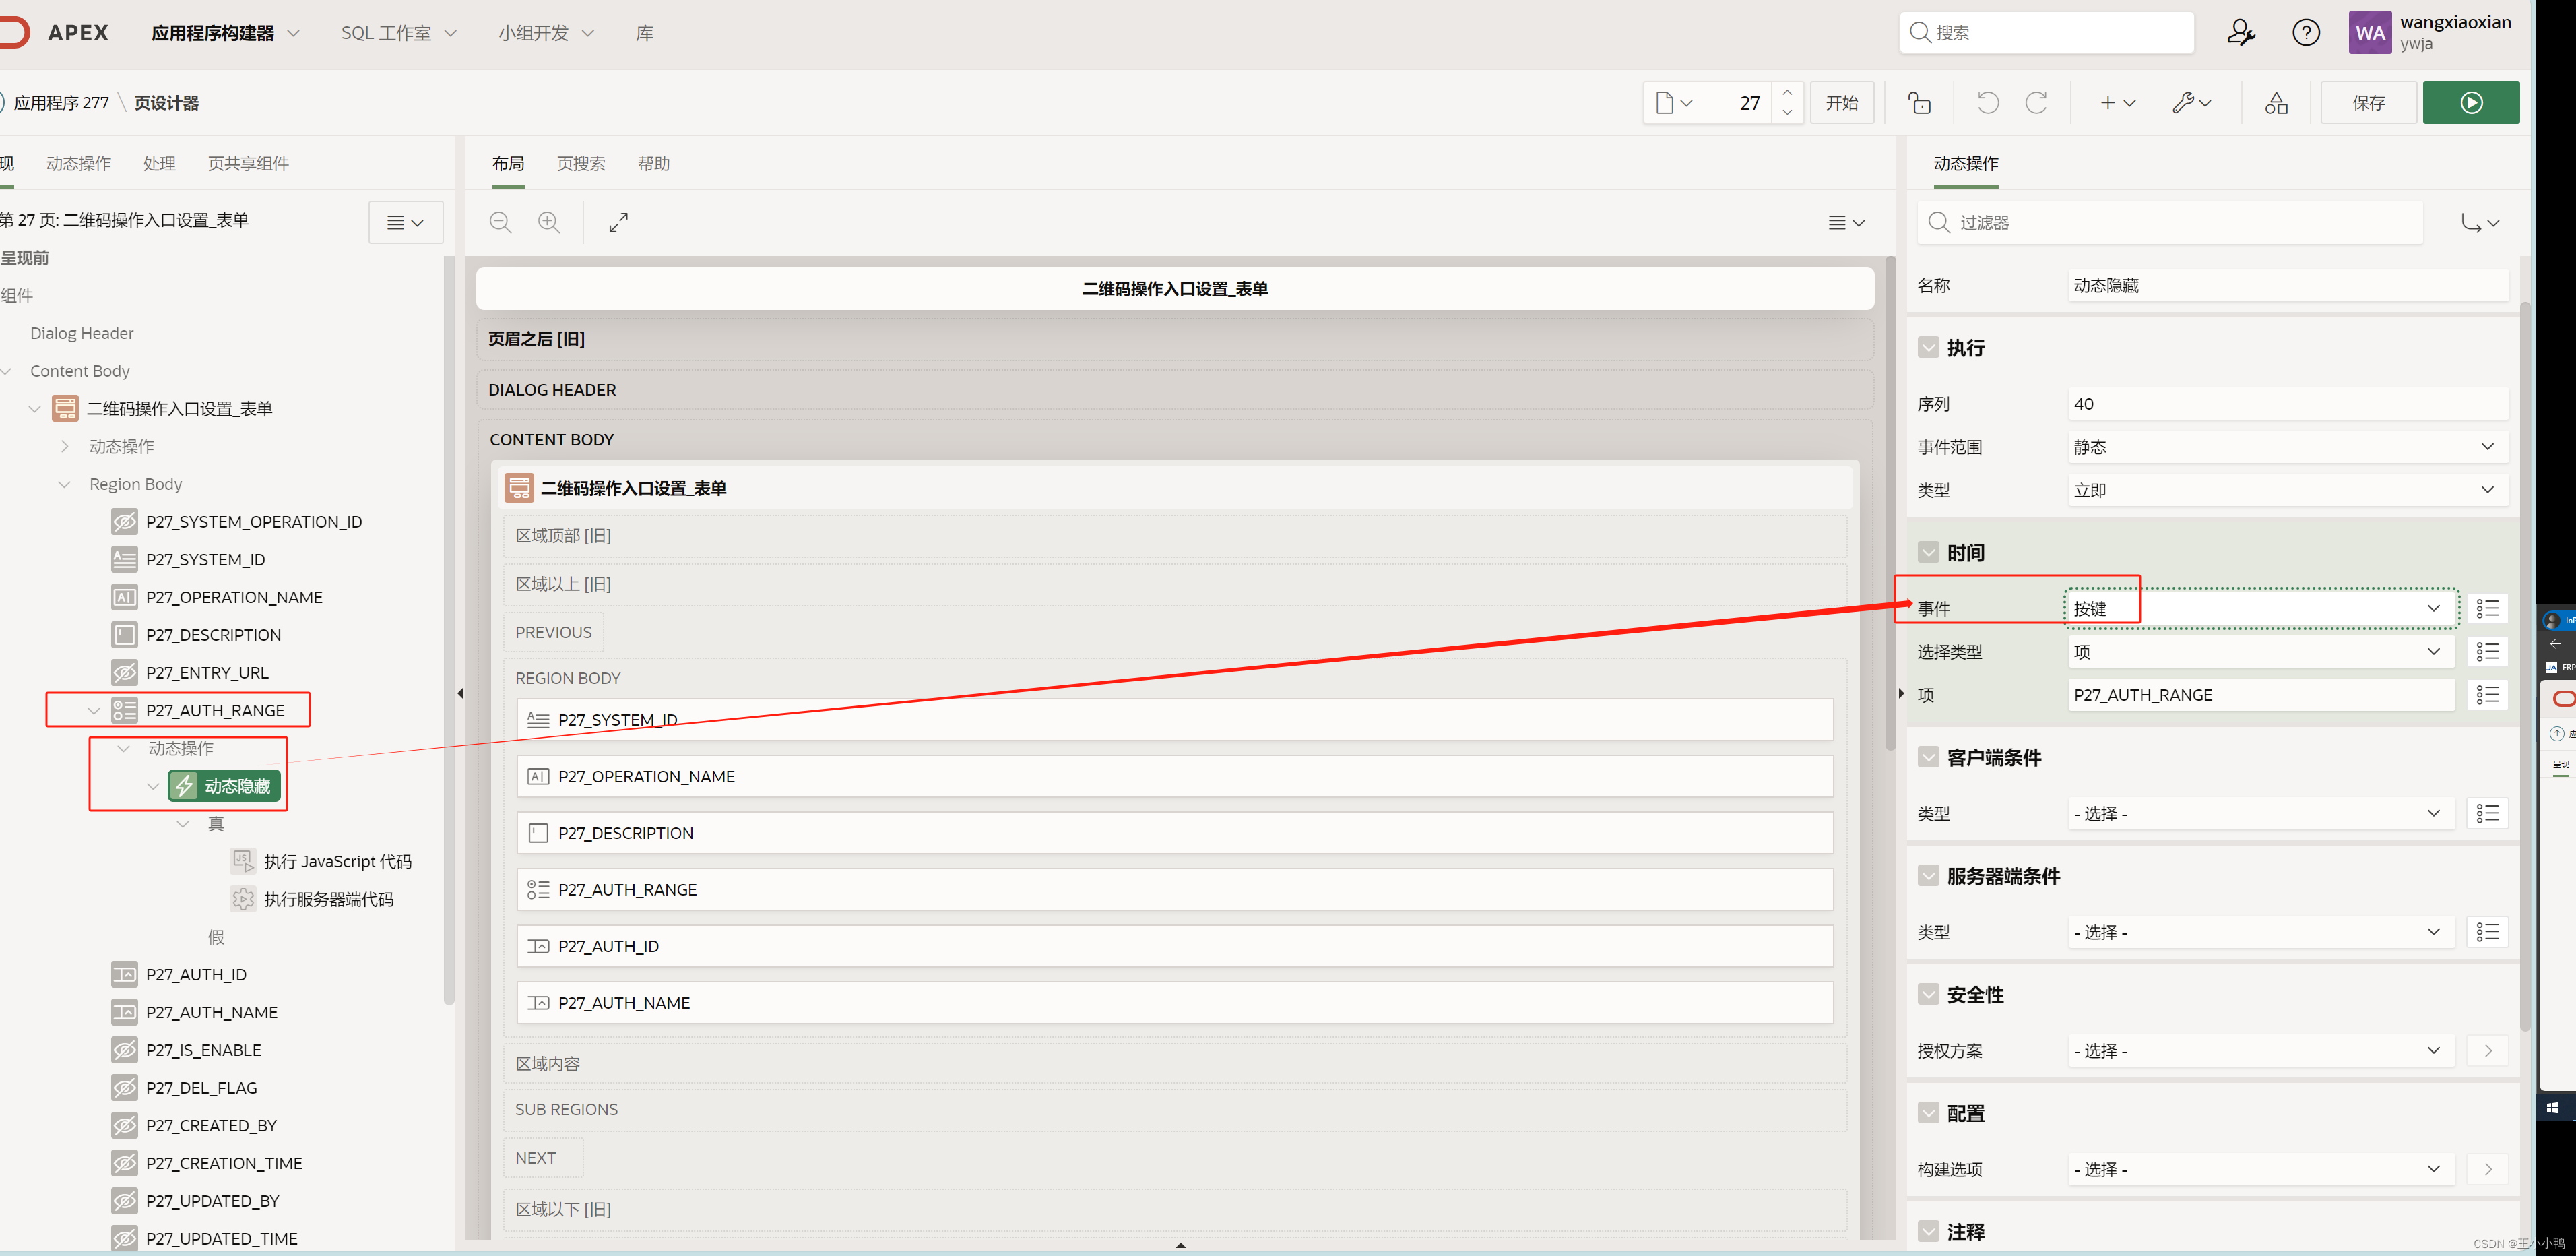The image size is (2576, 1256).
Task: Open the 库 (Gallery) menu item
Action: [x=644, y=33]
